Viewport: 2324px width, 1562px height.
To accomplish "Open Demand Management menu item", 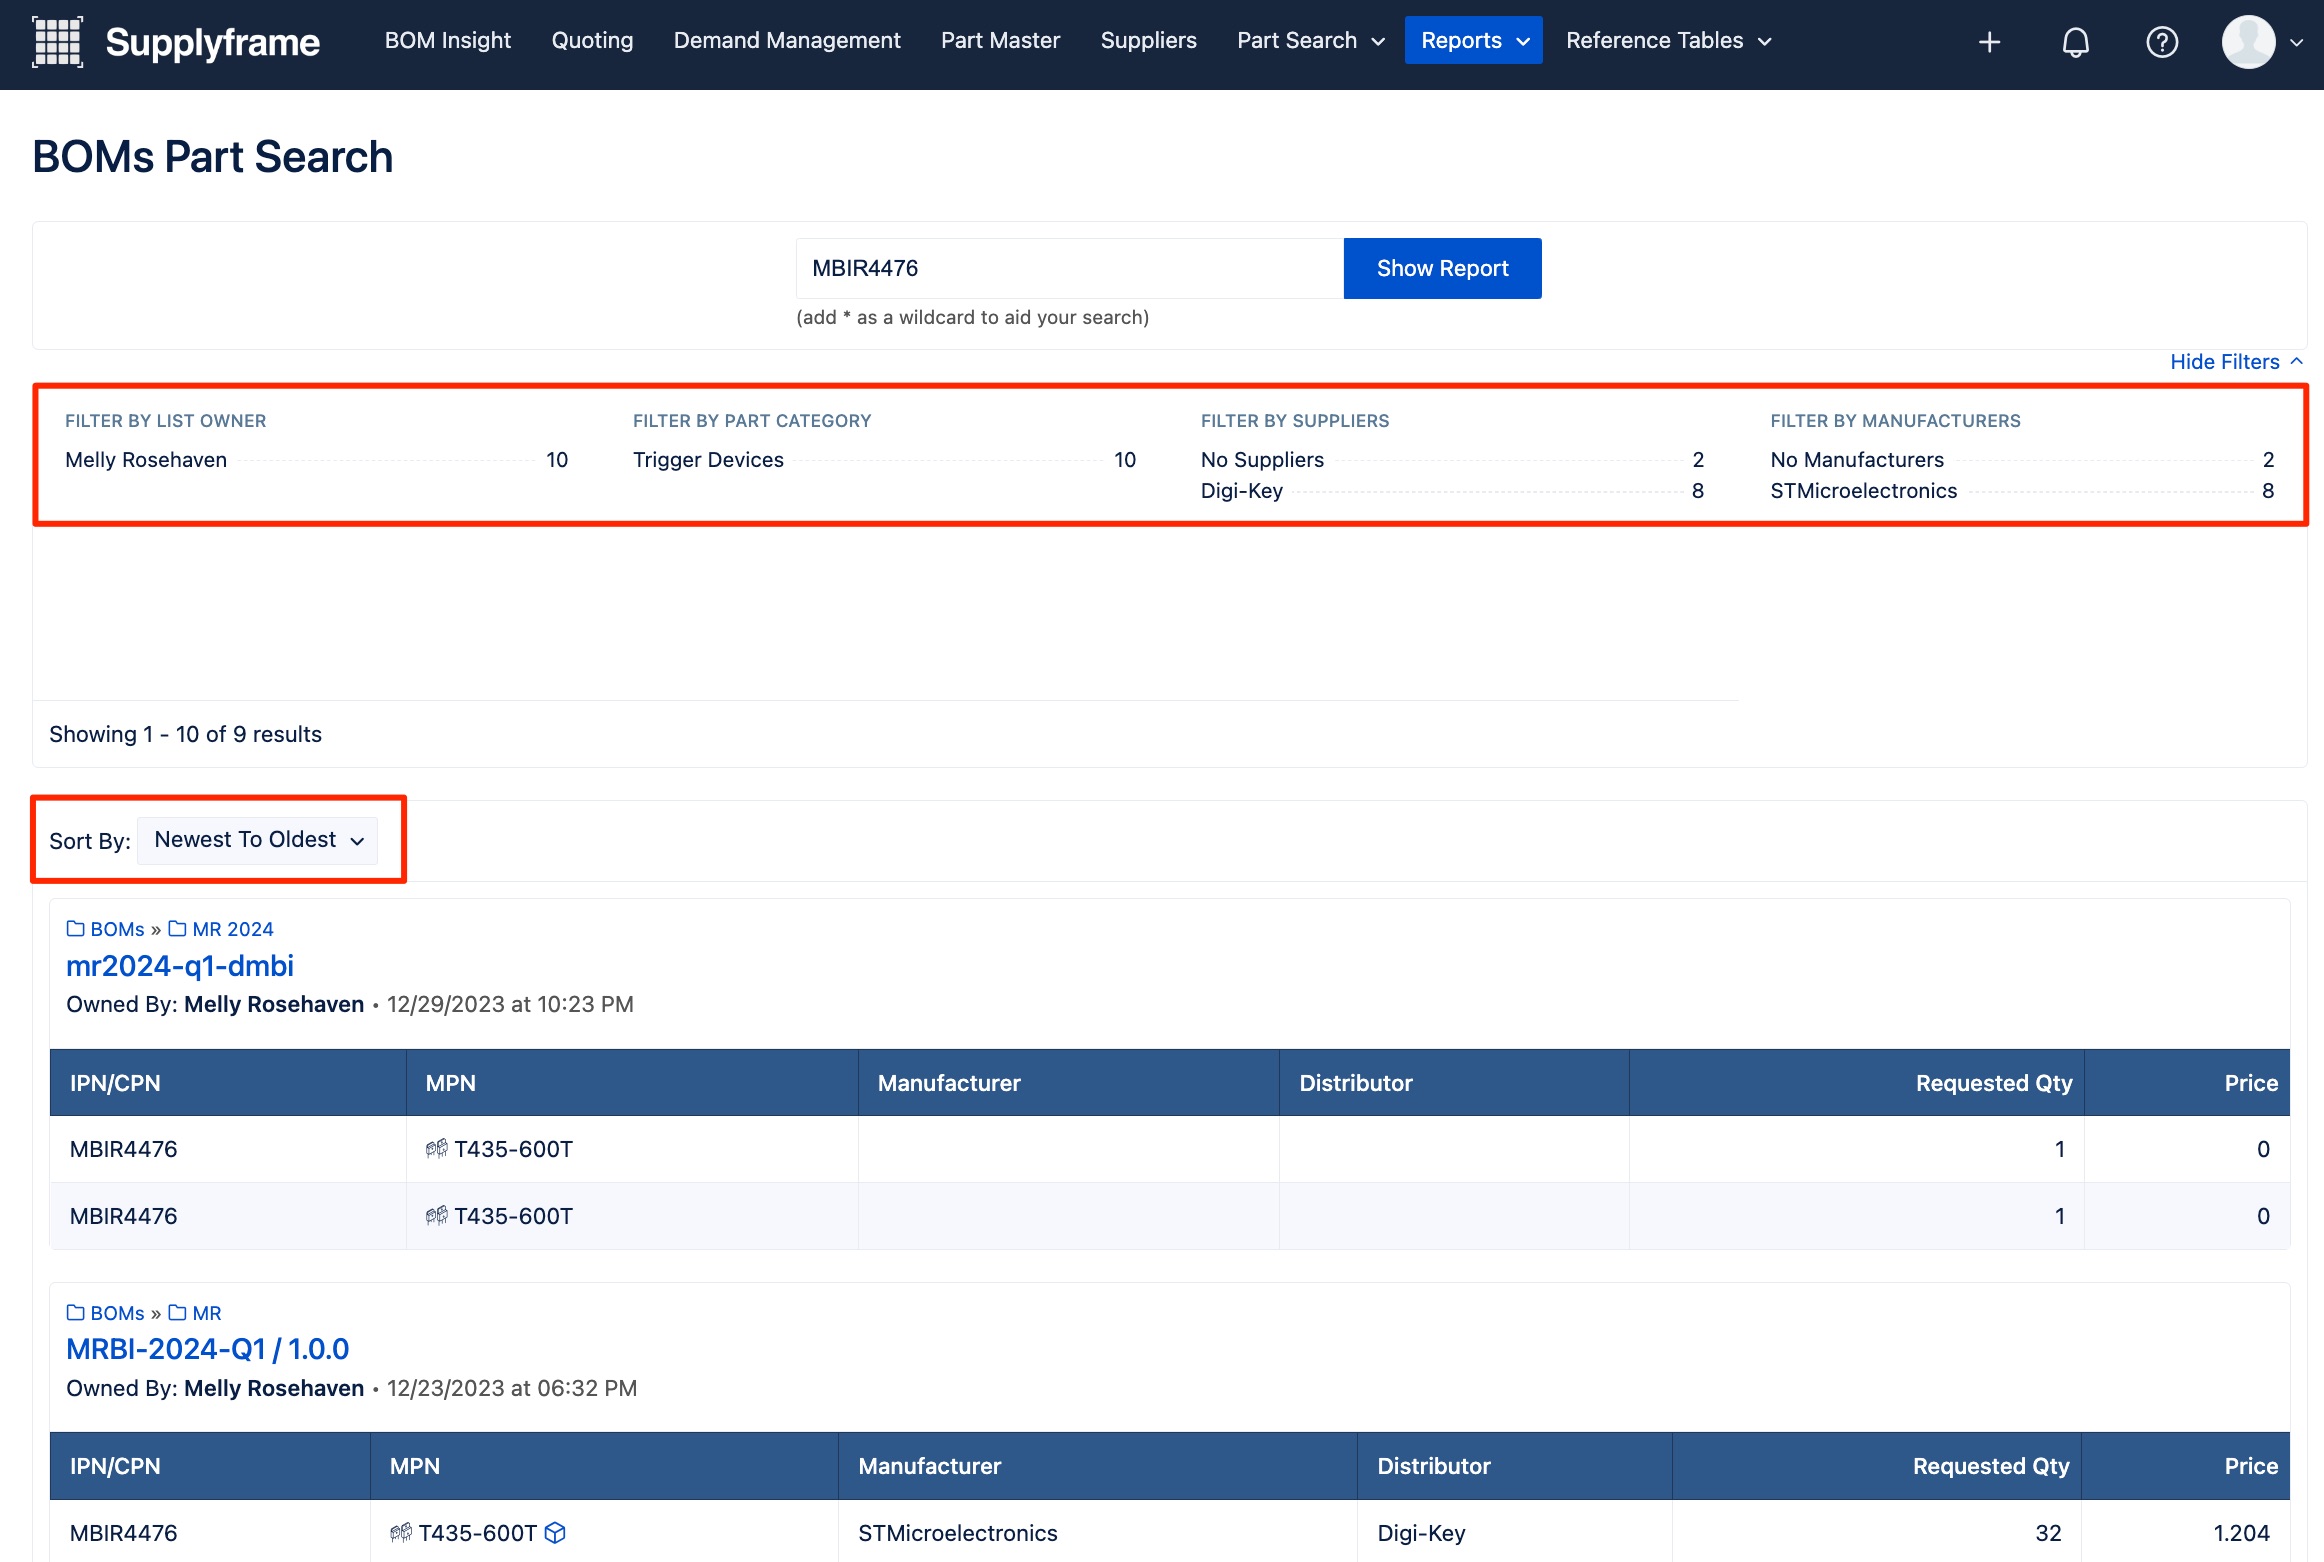I will click(787, 40).
